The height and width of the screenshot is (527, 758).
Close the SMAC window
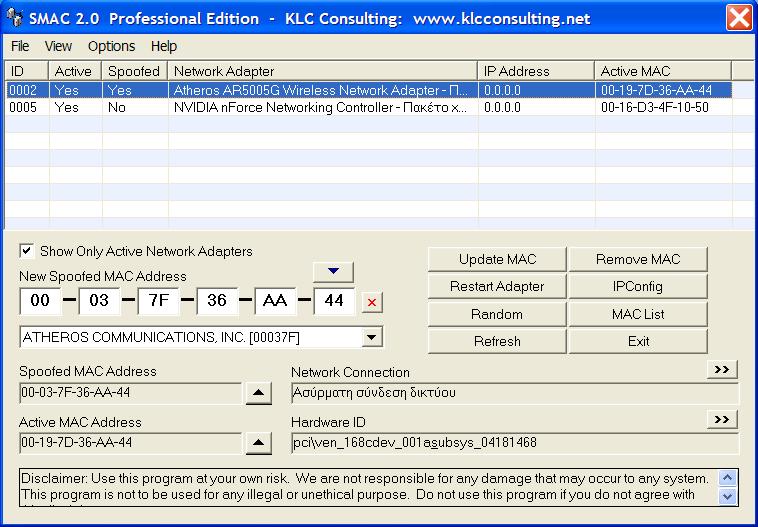pyautogui.click(x=740, y=18)
